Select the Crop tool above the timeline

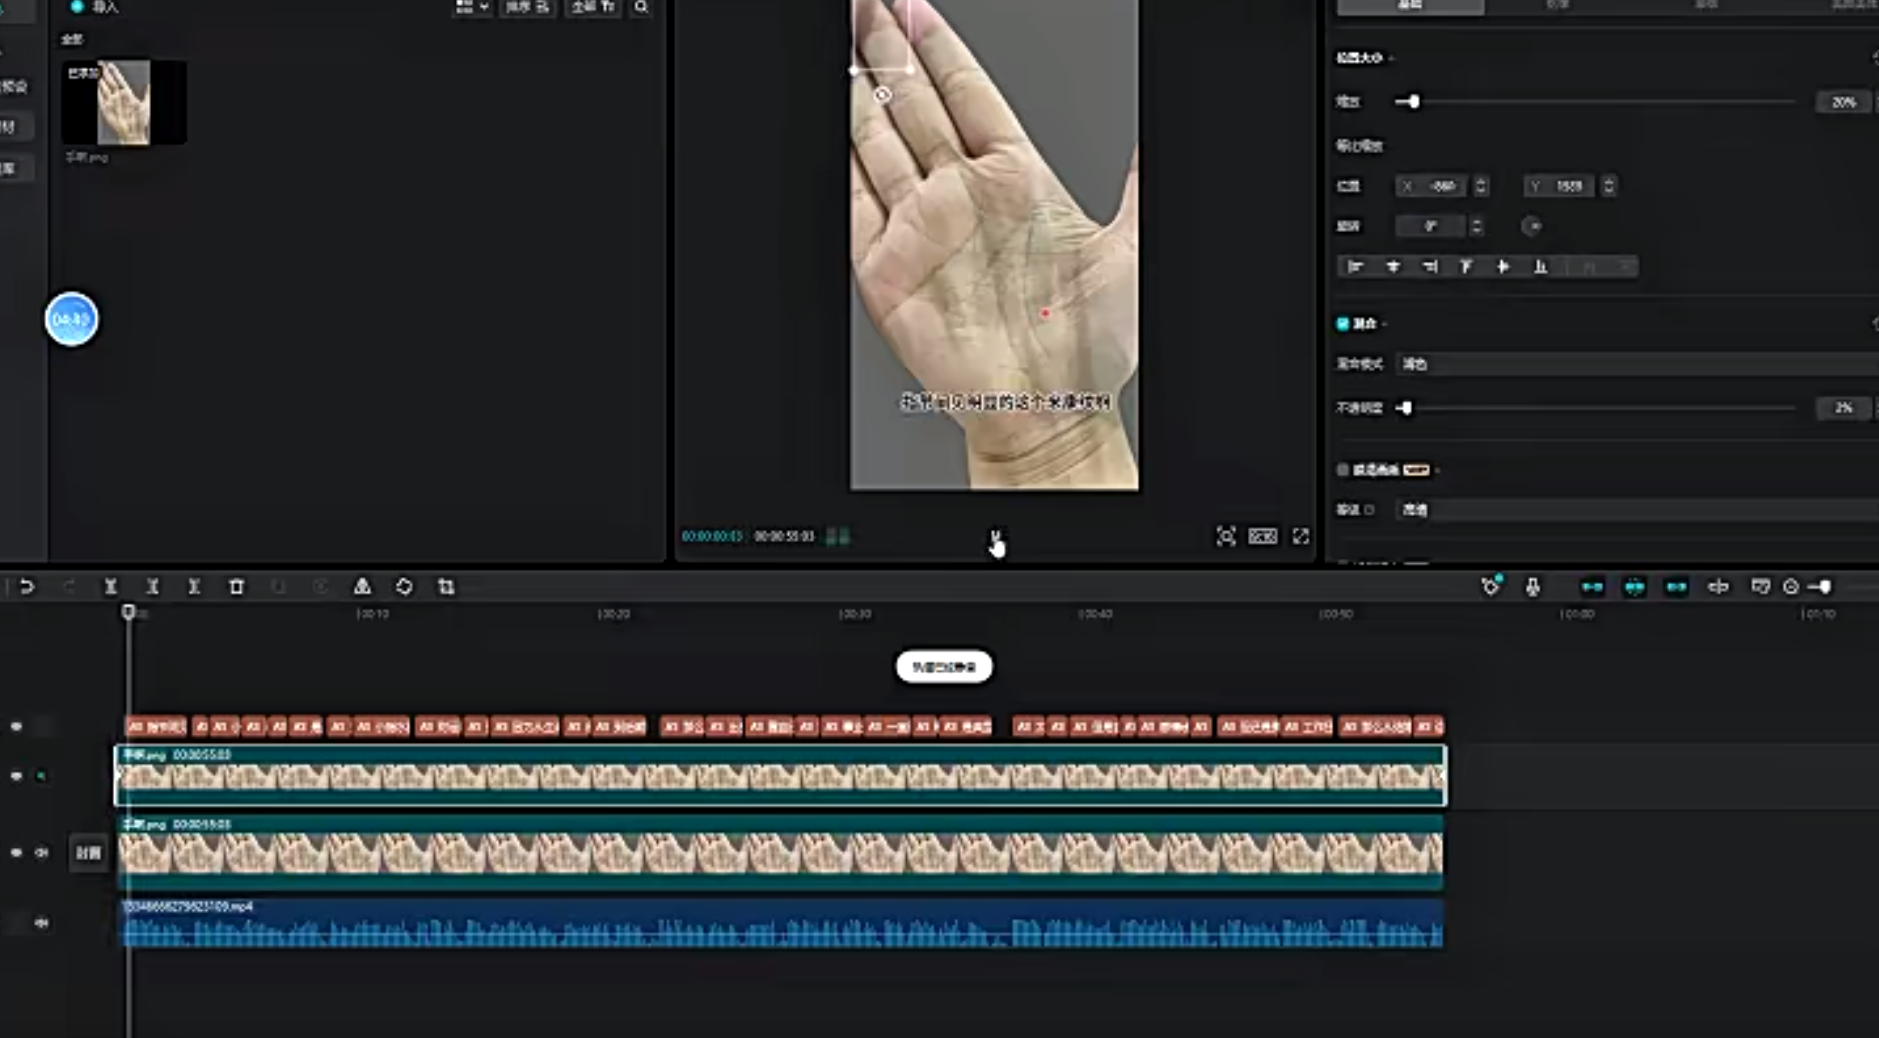(x=446, y=586)
